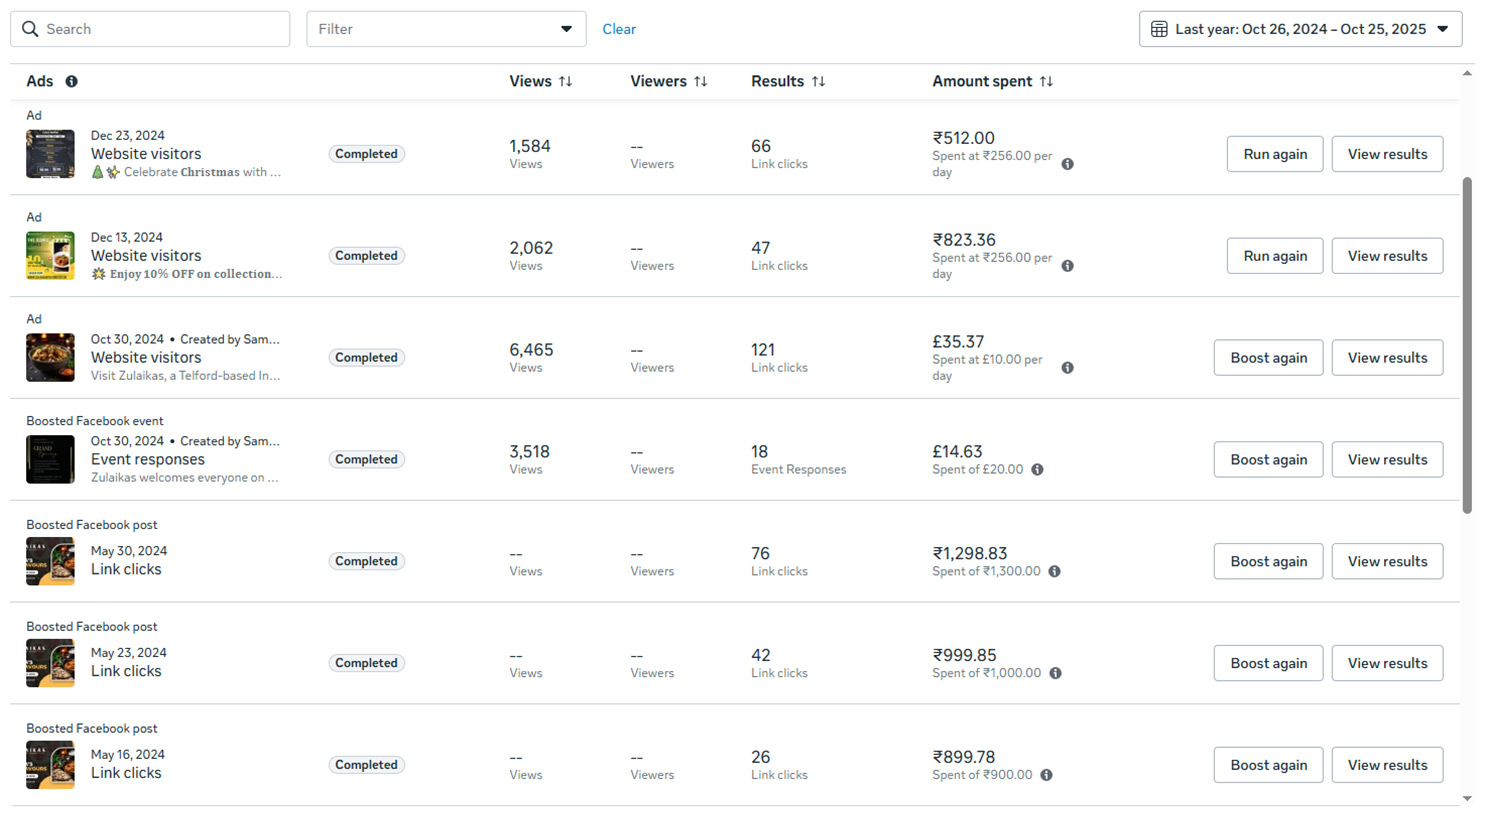Viewport: 1487px width, 822px height.
Task: Open the Filter dropdown
Action: (445, 29)
